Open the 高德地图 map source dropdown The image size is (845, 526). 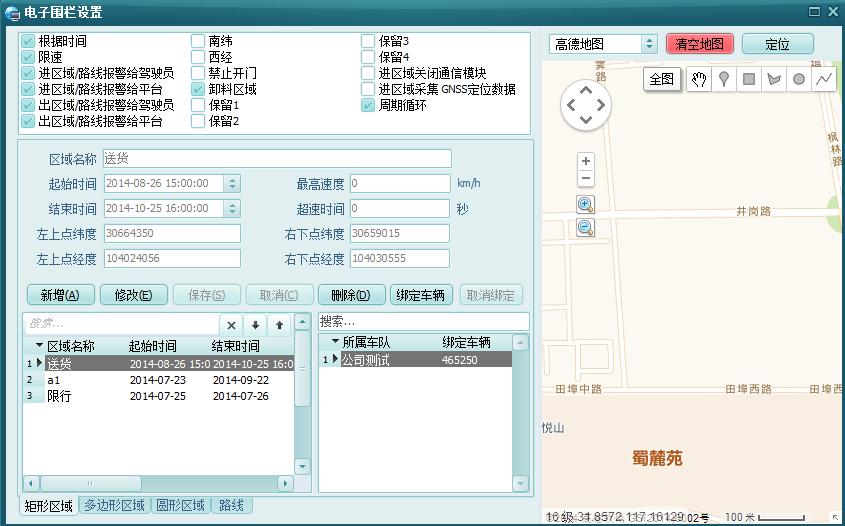[x=648, y=44]
